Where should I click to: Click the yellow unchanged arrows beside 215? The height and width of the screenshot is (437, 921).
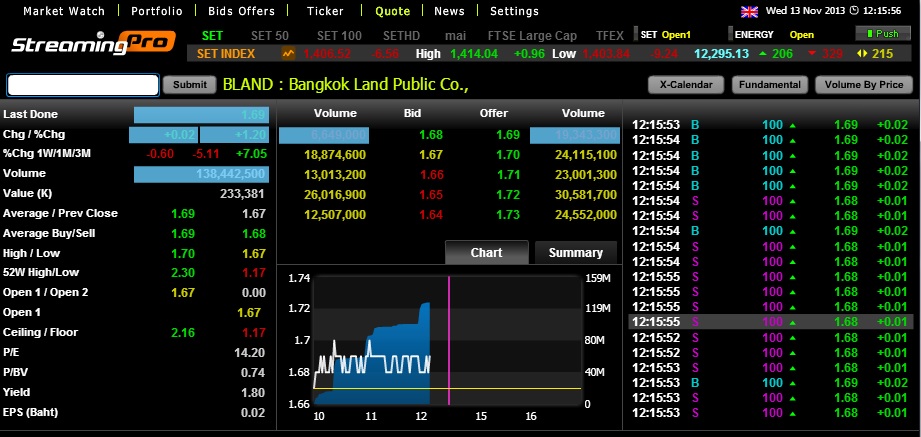[862, 54]
